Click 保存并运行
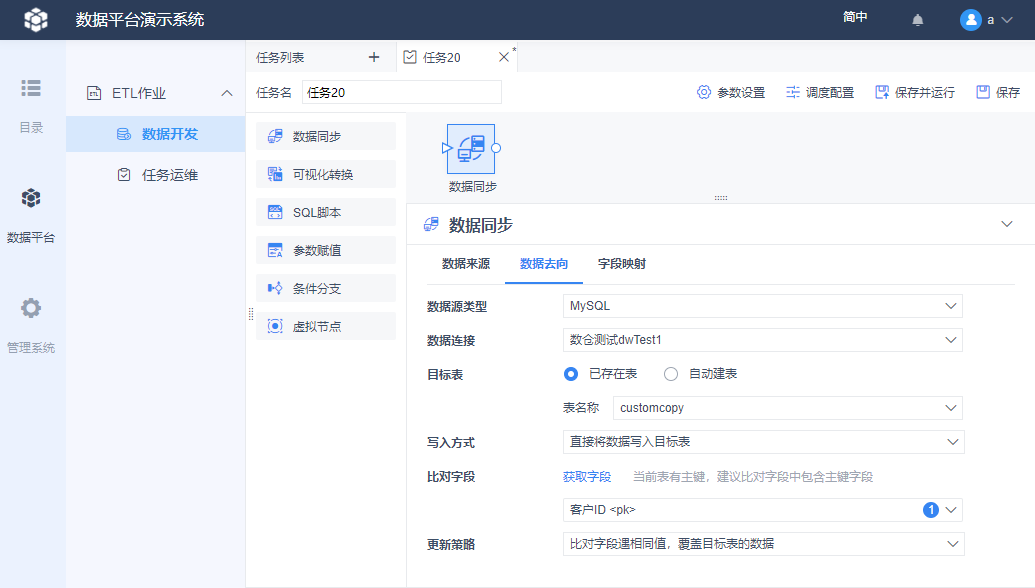1035x588 pixels. [x=915, y=92]
